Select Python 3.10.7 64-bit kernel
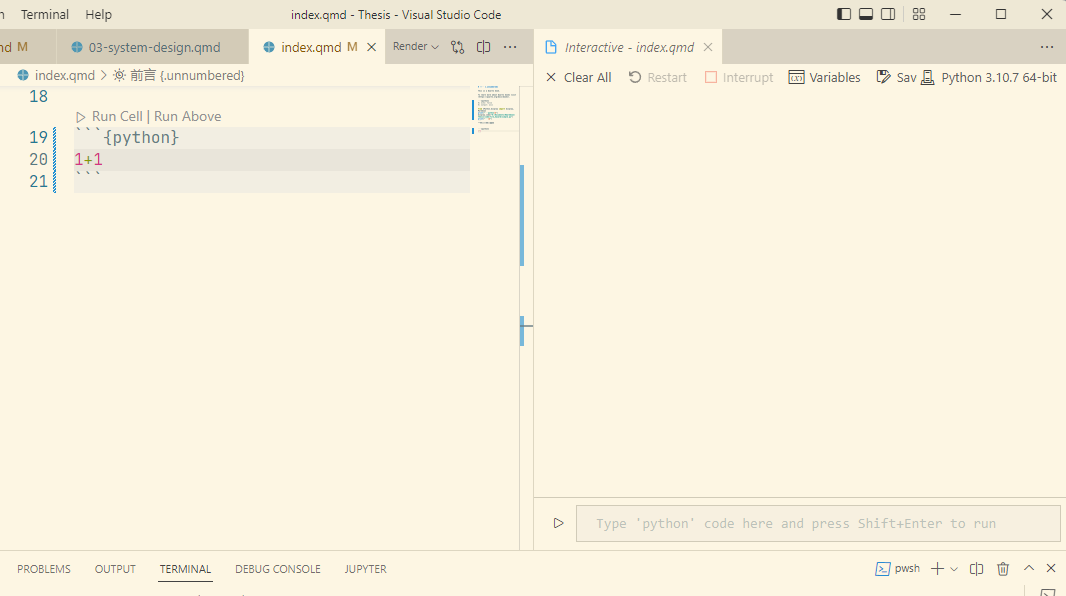This screenshot has height=596, width=1066. [x=989, y=77]
